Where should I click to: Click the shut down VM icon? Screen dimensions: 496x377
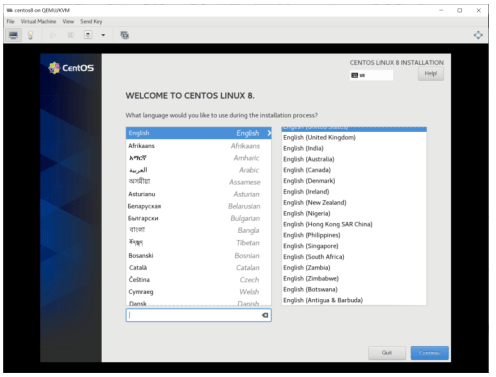click(x=88, y=35)
